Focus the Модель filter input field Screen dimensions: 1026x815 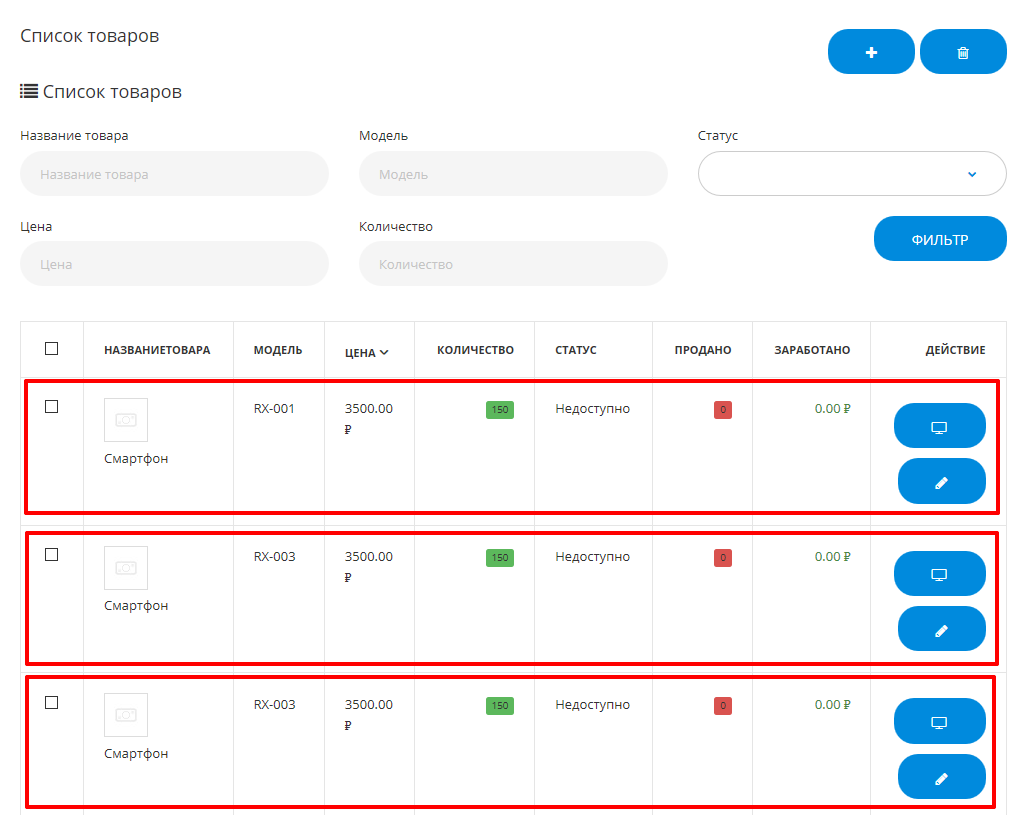tap(512, 174)
